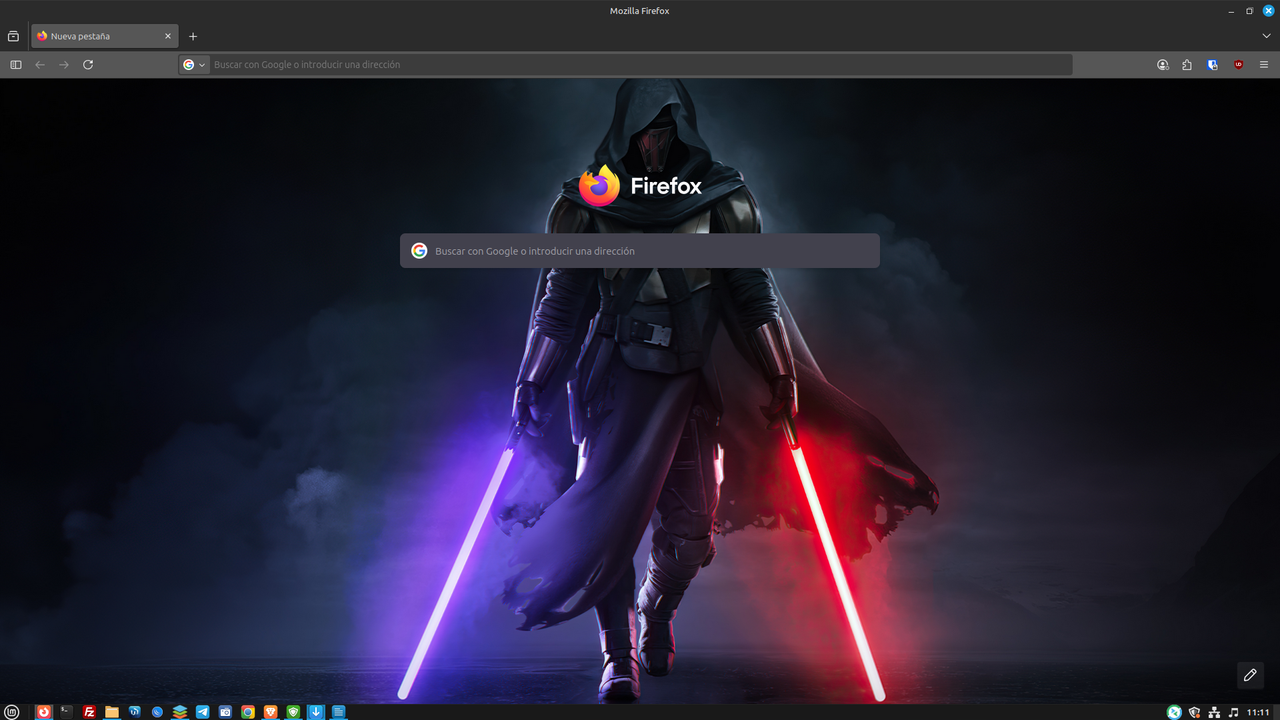Open the uBlock Origin extension

pyautogui.click(x=1238, y=64)
